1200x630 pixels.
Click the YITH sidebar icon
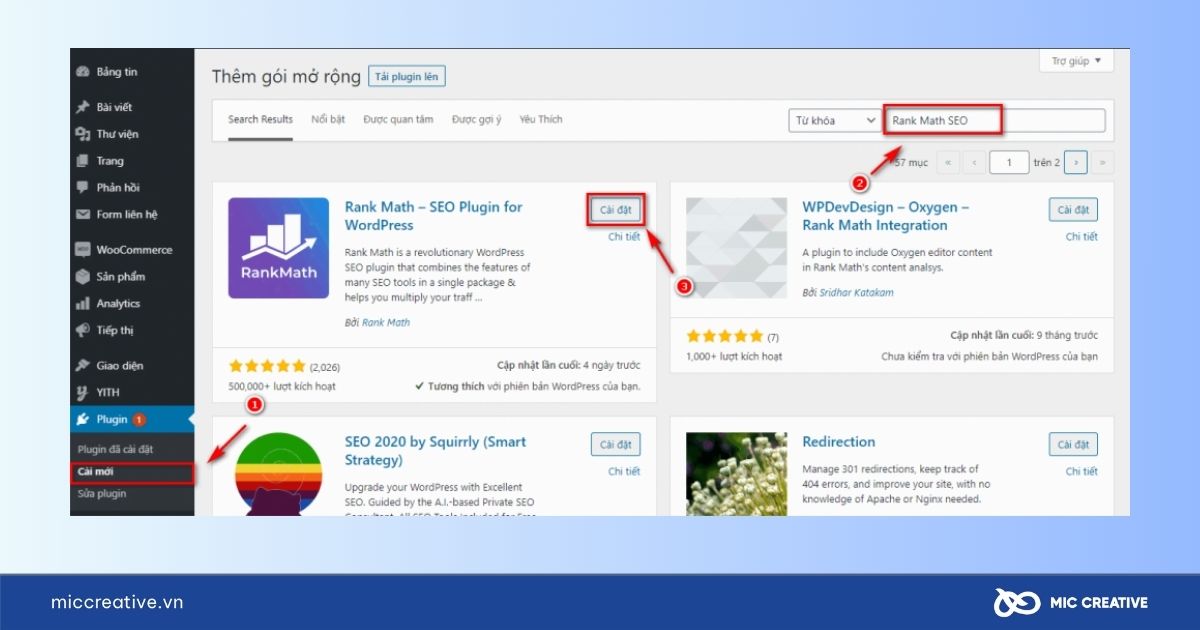pos(83,393)
